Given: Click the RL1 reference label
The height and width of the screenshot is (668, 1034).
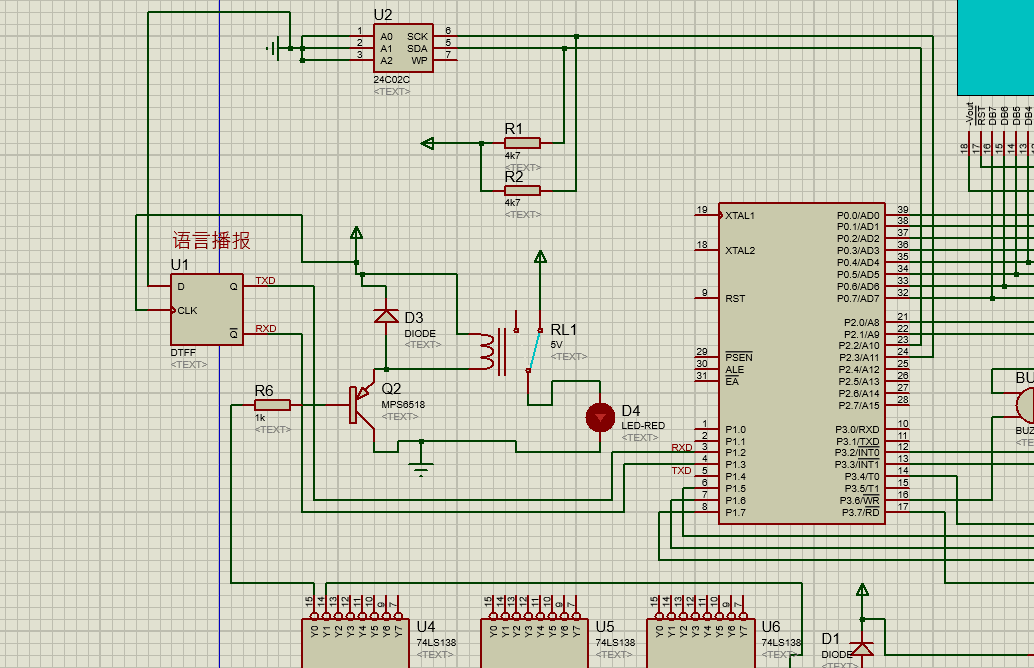Looking at the screenshot, I should click(x=564, y=330).
